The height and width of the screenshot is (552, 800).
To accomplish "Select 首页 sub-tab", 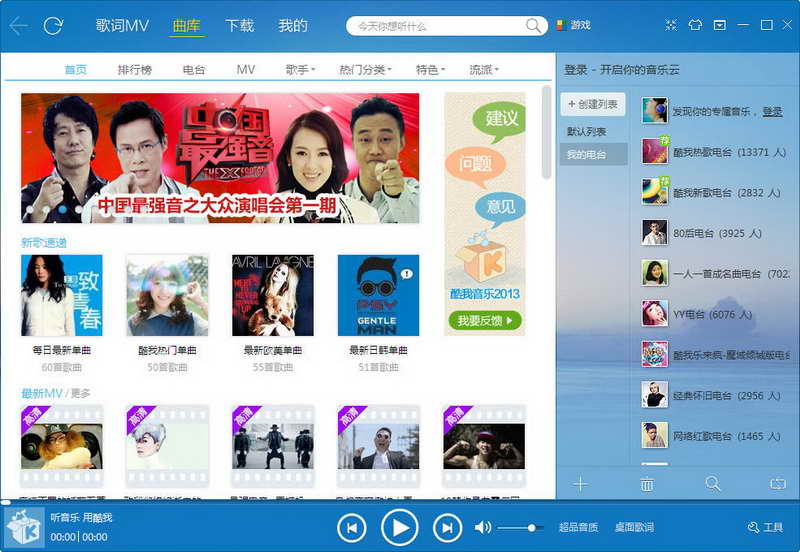I will 76,70.
